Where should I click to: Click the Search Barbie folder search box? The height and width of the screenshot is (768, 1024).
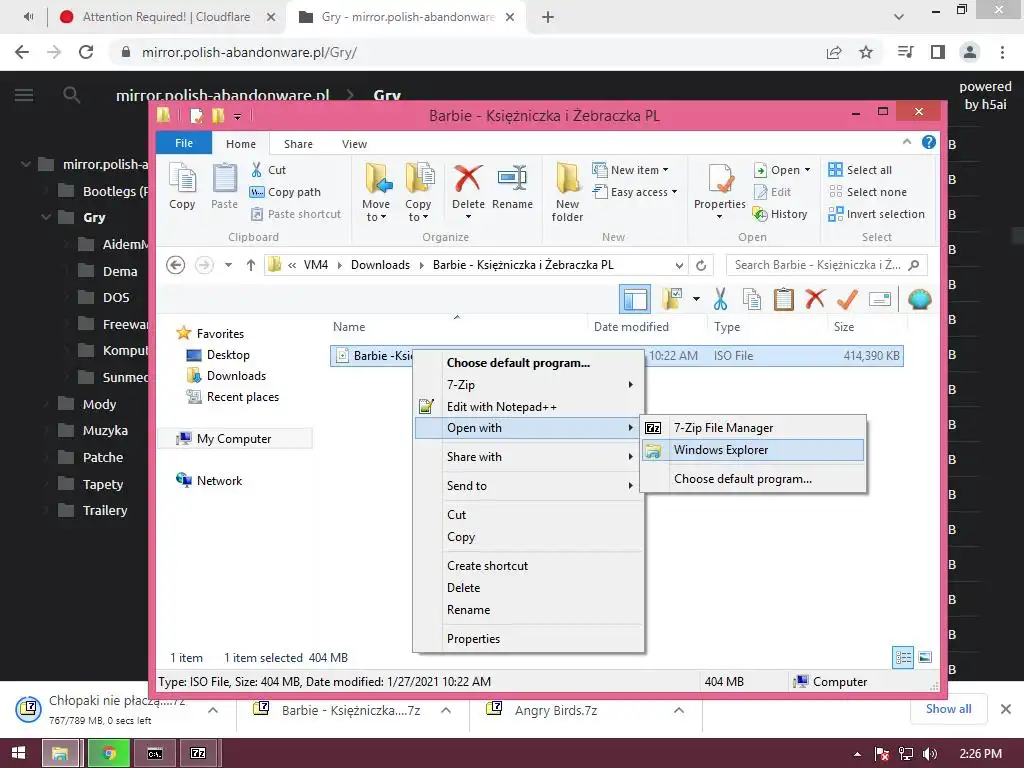pos(826,265)
